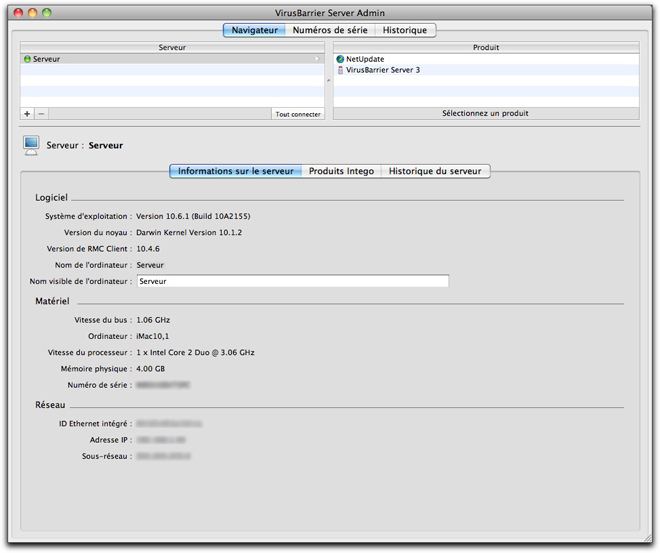Image resolution: width=660 pixels, height=553 pixels.
Task: Click the blurred ID Ethernet intégré value
Action: click(169, 424)
